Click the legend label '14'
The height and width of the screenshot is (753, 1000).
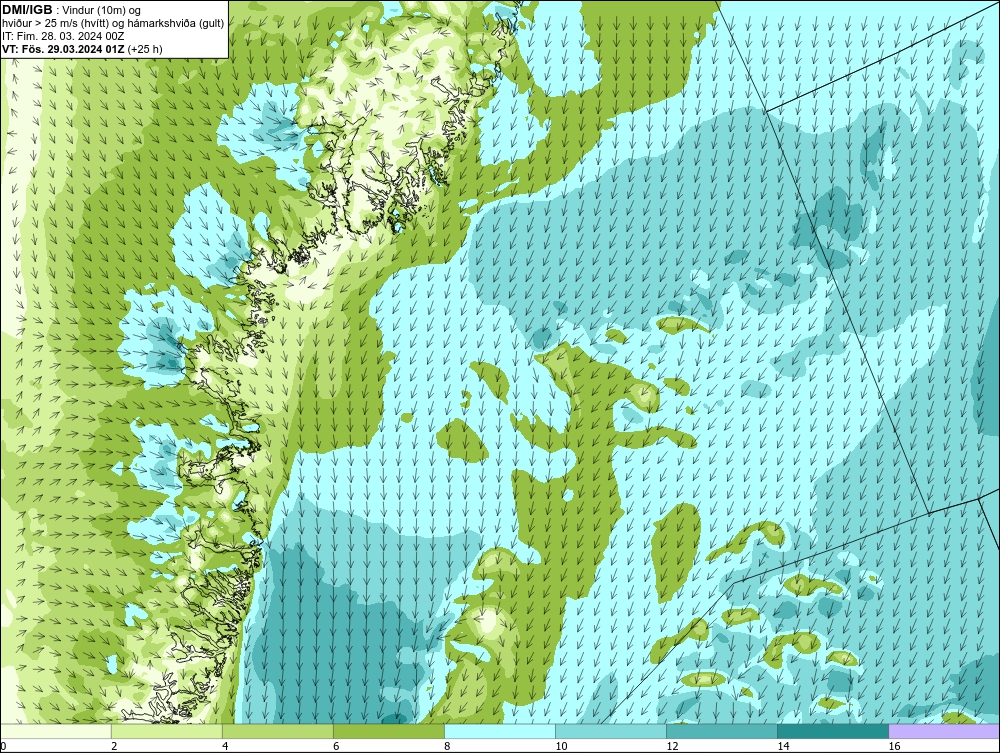[783, 746]
